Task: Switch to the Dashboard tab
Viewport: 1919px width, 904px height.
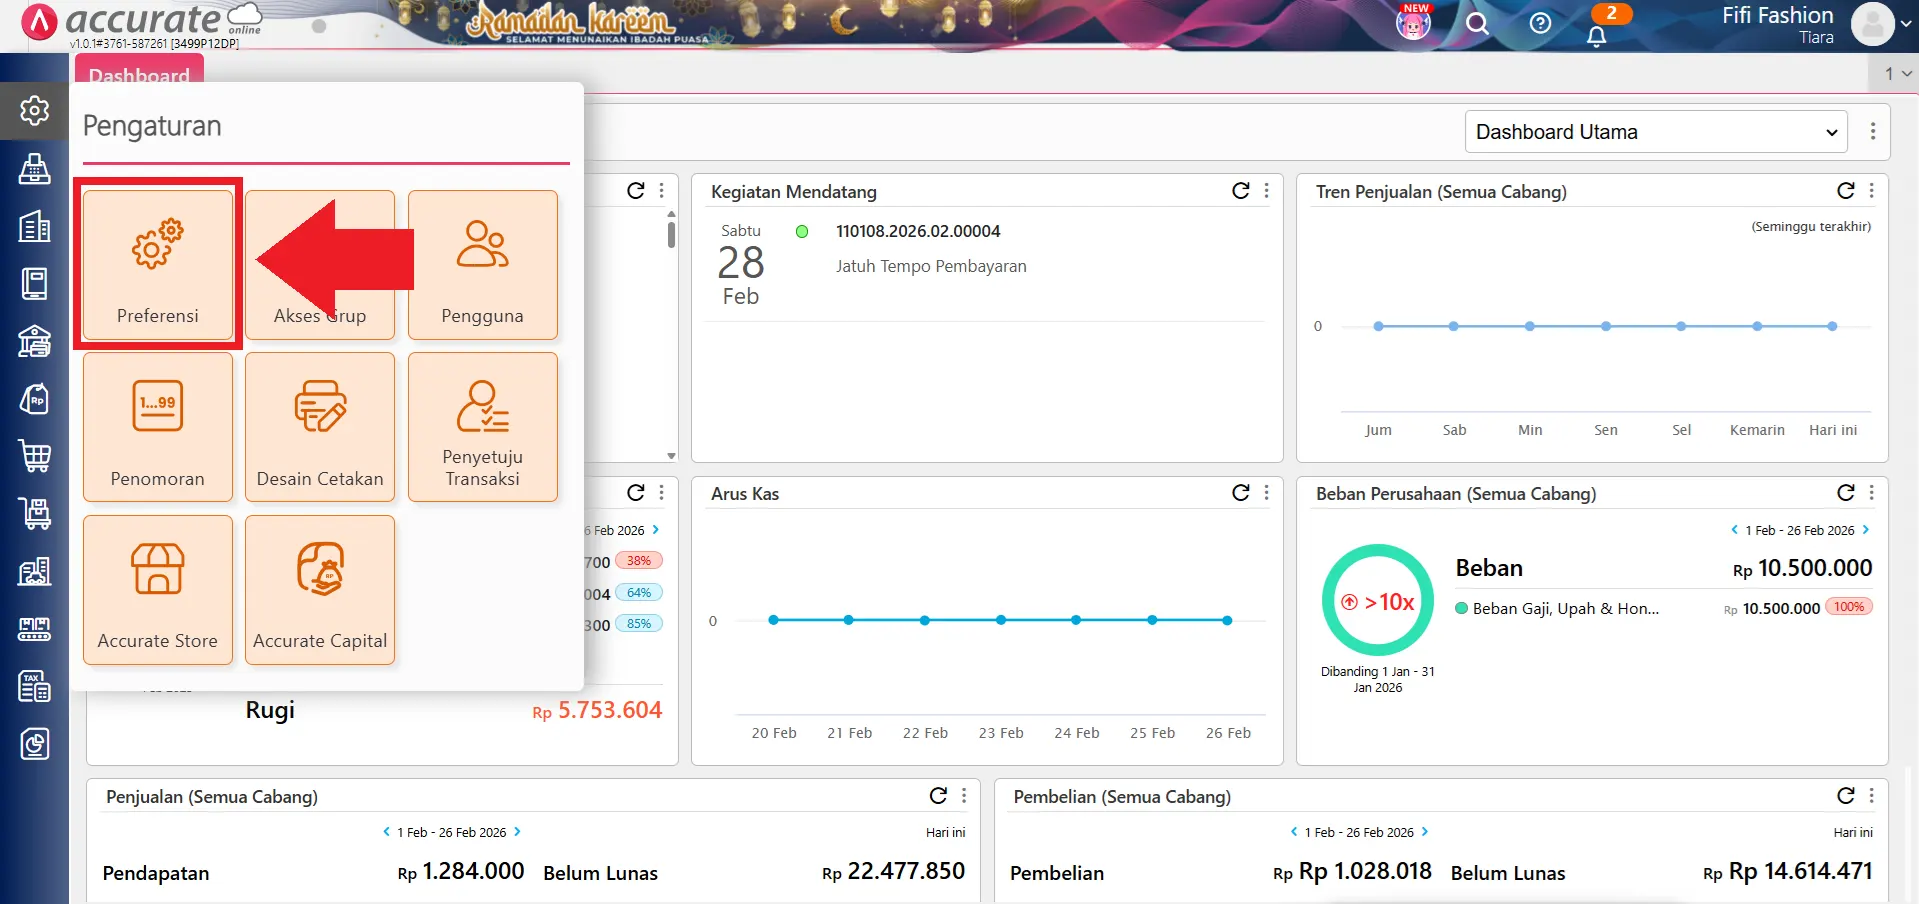Action: 139,72
